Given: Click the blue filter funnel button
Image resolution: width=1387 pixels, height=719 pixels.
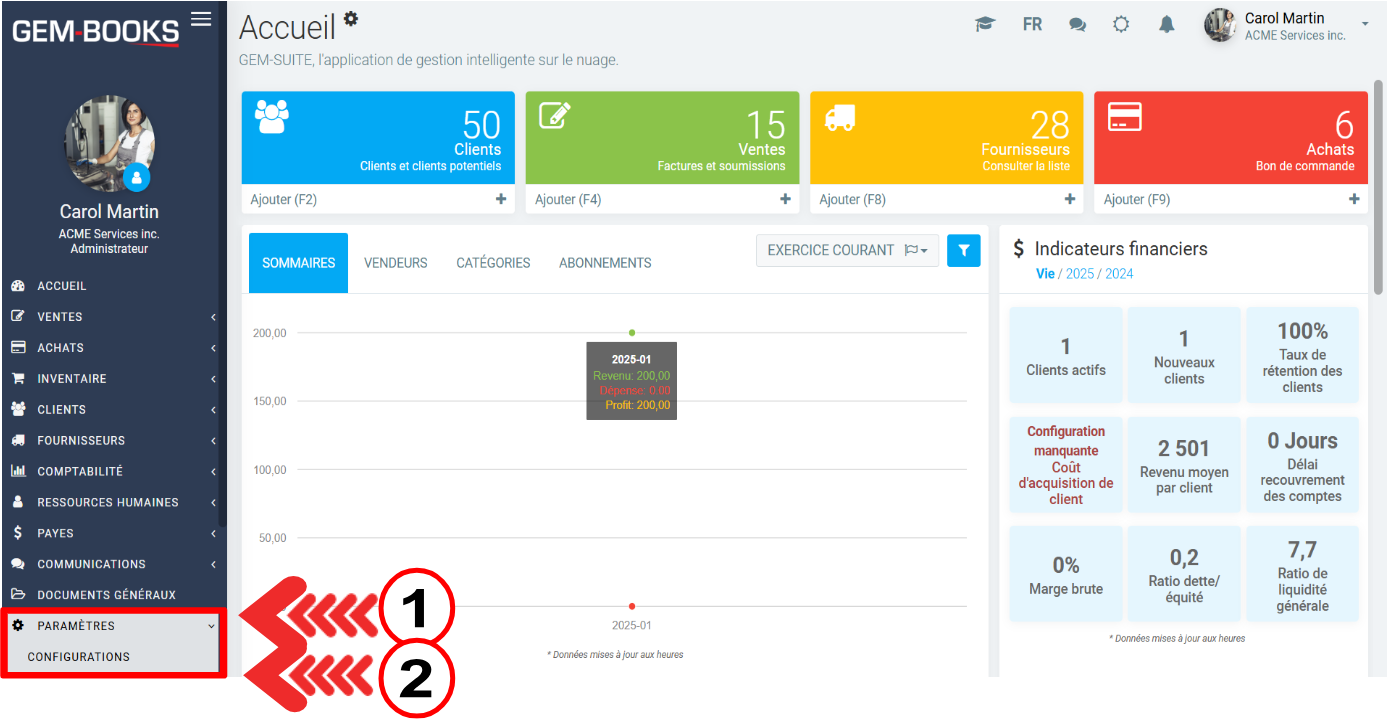Looking at the screenshot, I should (963, 250).
